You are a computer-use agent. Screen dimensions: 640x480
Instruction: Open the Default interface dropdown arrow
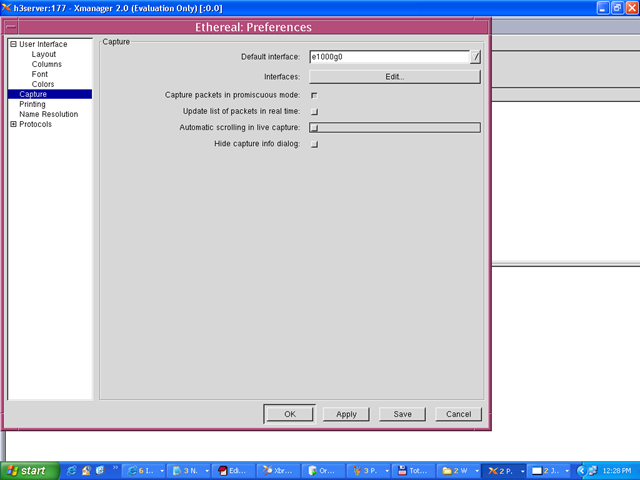[x=475, y=57]
